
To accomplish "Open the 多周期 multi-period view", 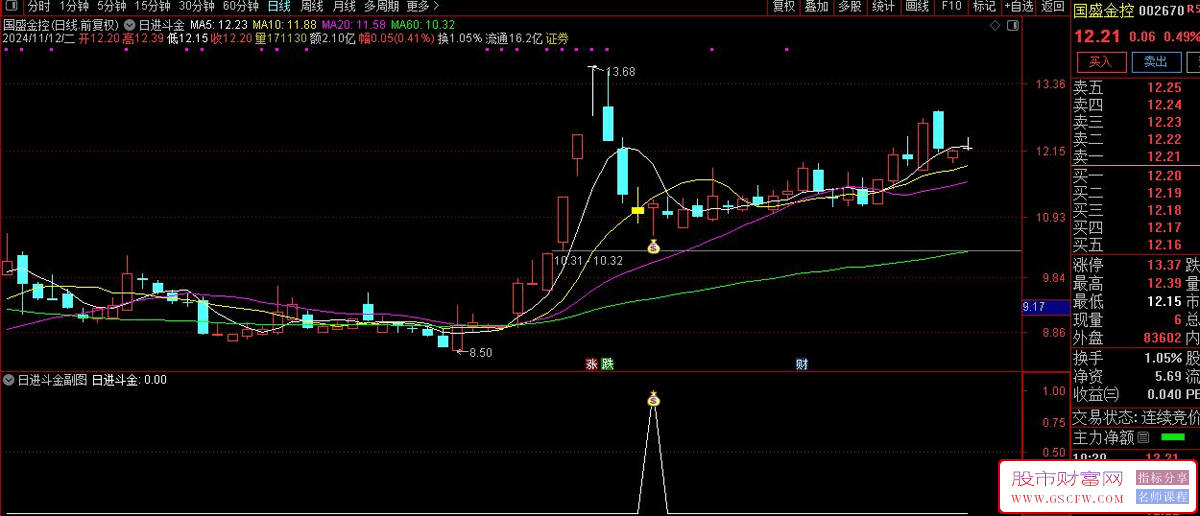I will pyautogui.click(x=382, y=6).
